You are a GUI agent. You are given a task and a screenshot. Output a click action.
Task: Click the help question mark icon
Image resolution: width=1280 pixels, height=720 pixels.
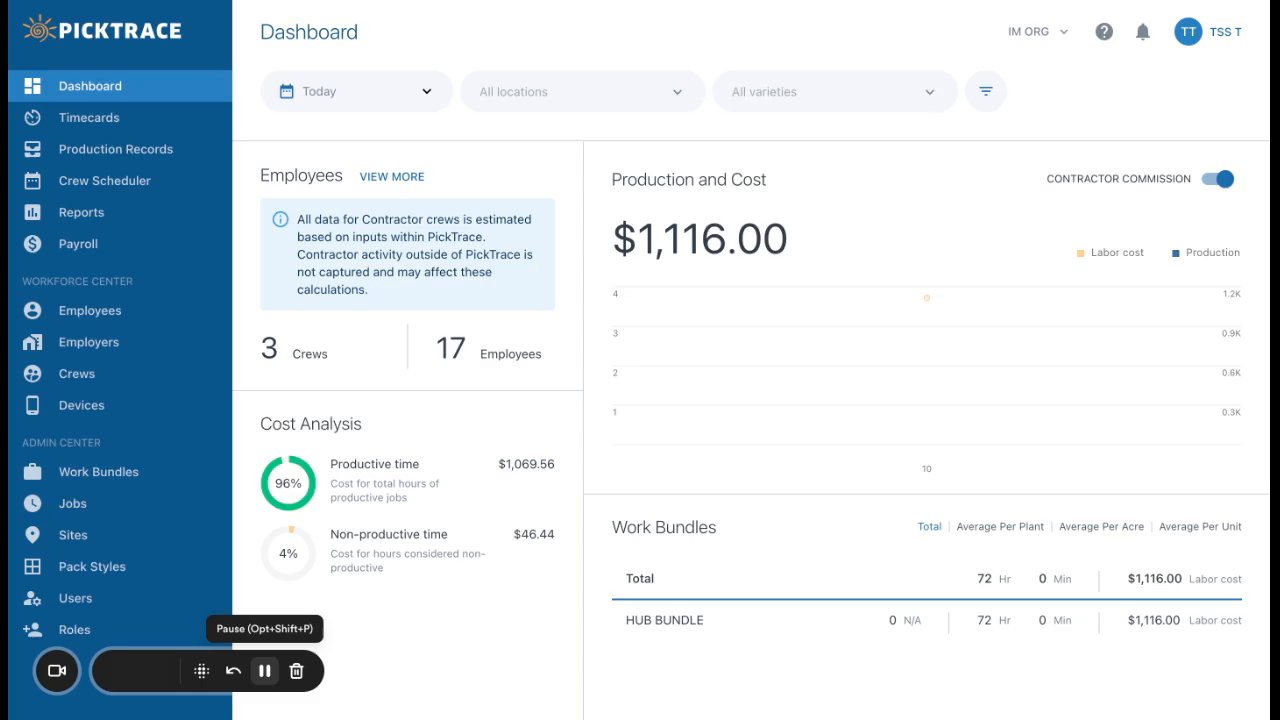pos(1104,32)
